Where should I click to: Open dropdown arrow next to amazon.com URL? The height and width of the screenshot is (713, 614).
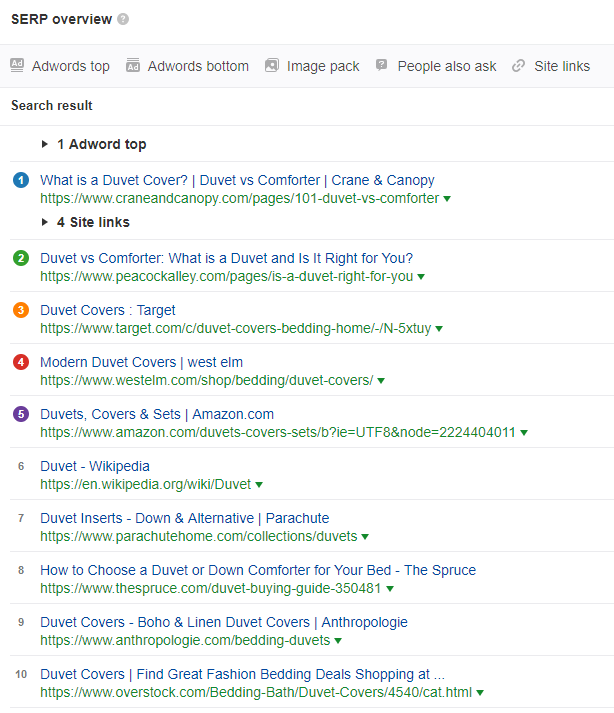(524, 432)
